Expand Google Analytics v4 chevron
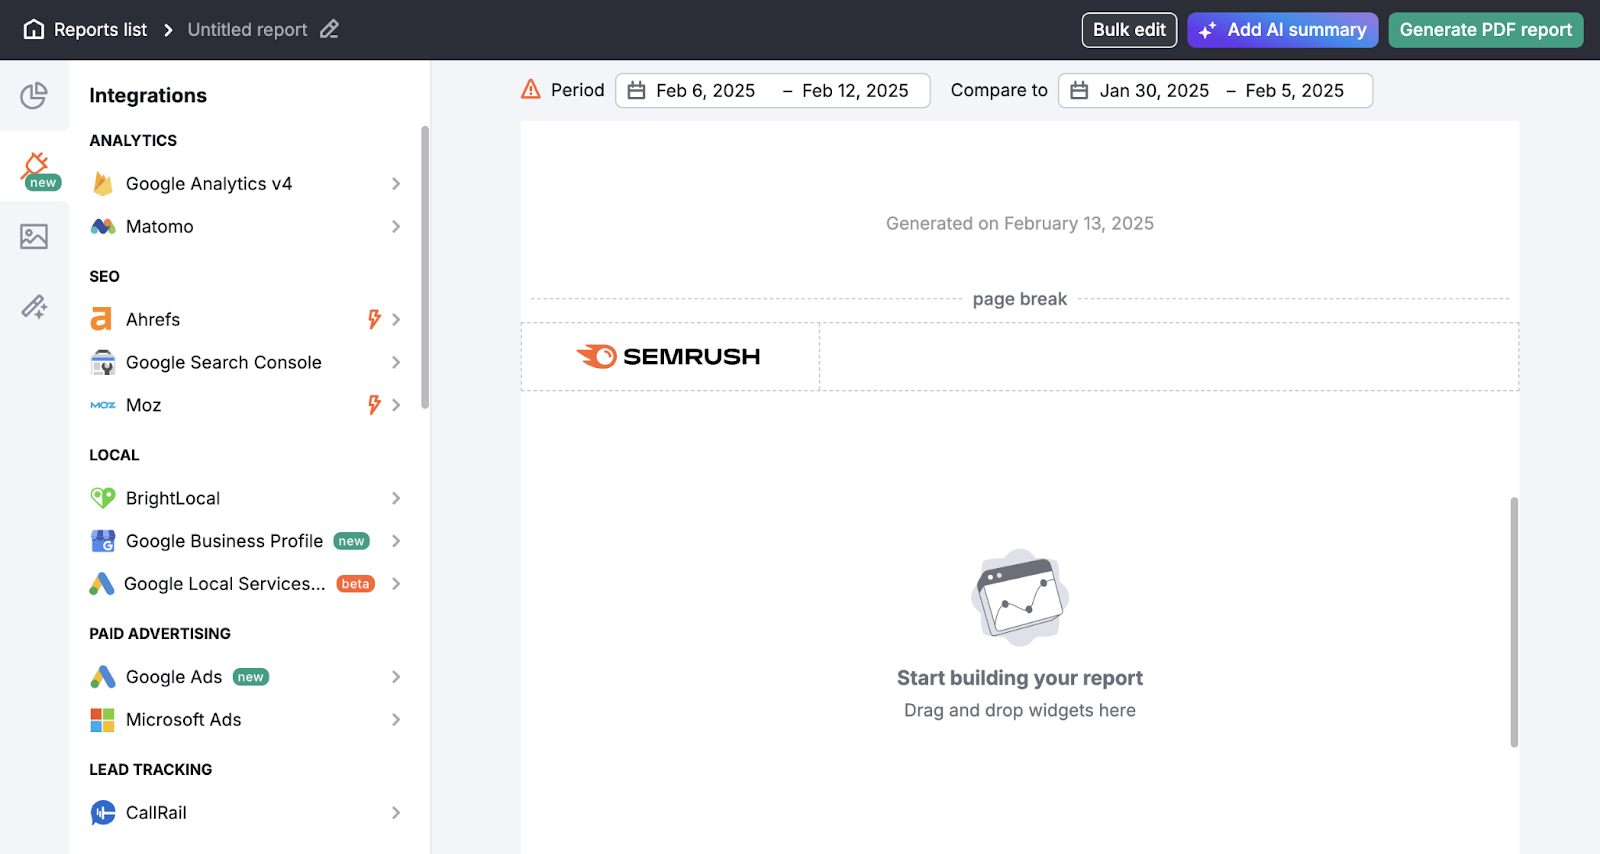Image resolution: width=1600 pixels, height=854 pixels. (x=396, y=184)
